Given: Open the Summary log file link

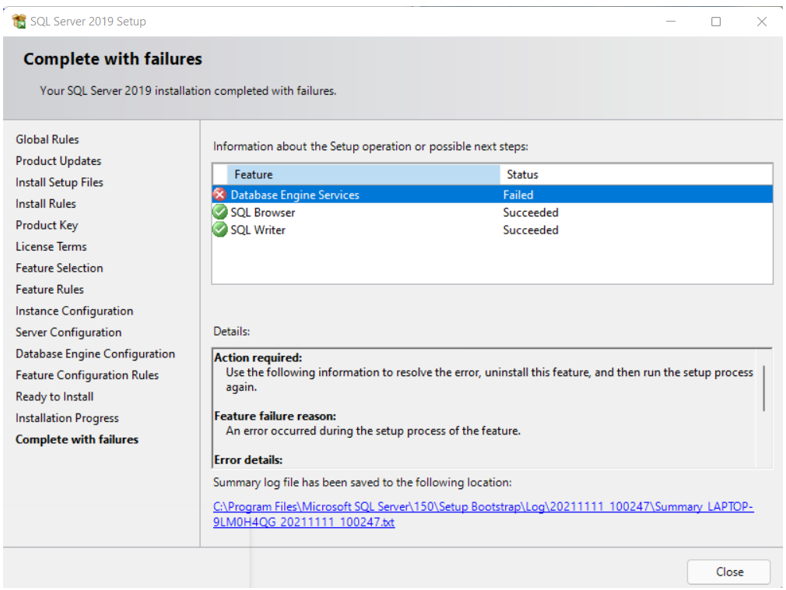Looking at the screenshot, I should coord(483,514).
